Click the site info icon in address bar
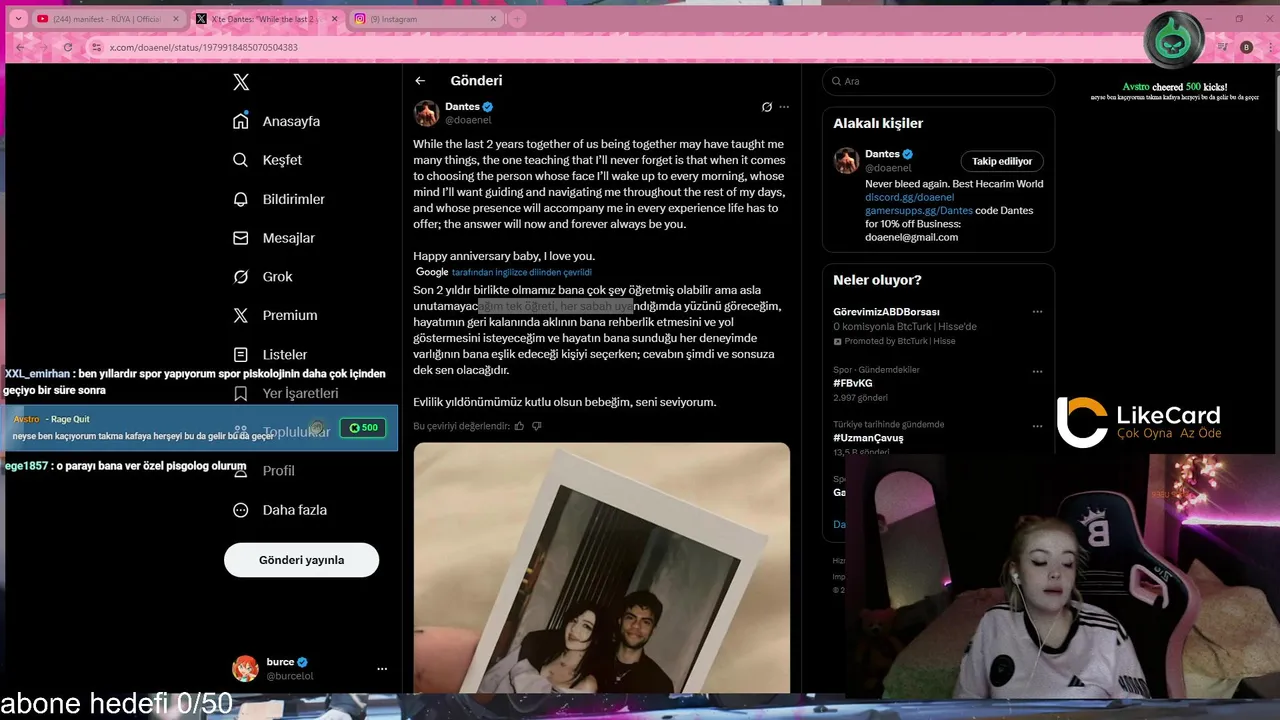Image resolution: width=1280 pixels, height=720 pixels. tap(96, 47)
